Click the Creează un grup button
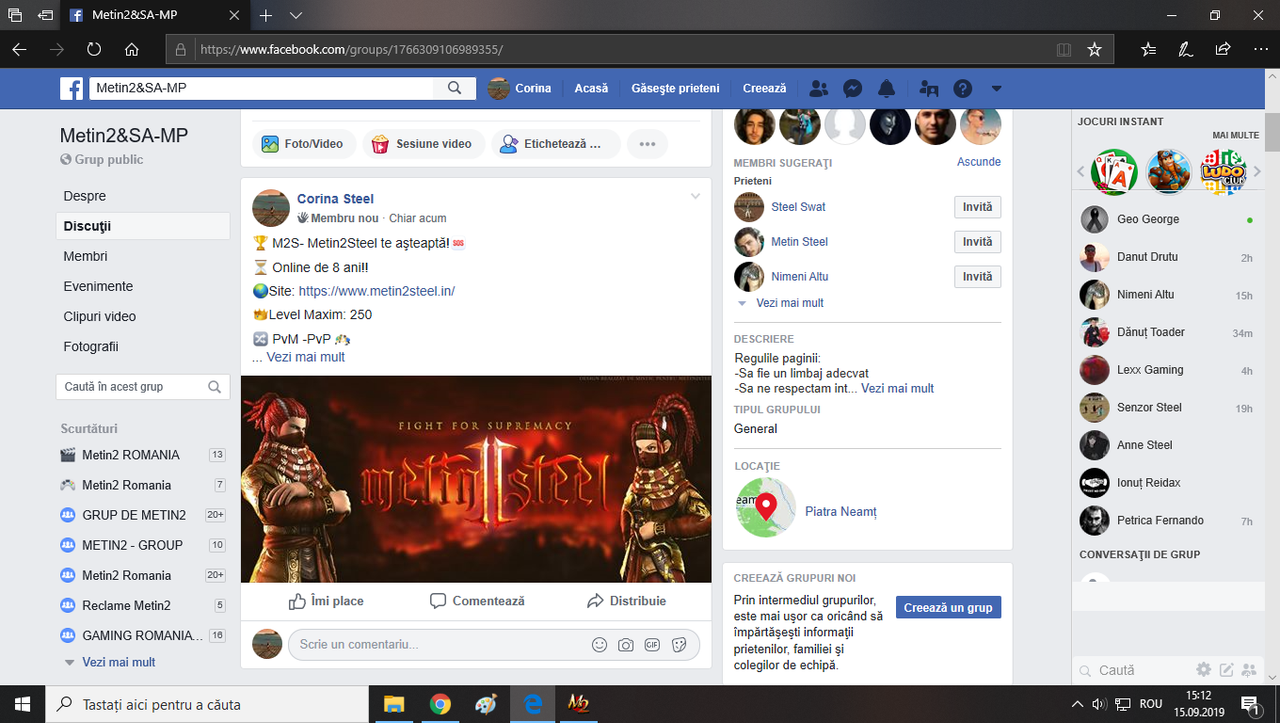 tap(948, 607)
